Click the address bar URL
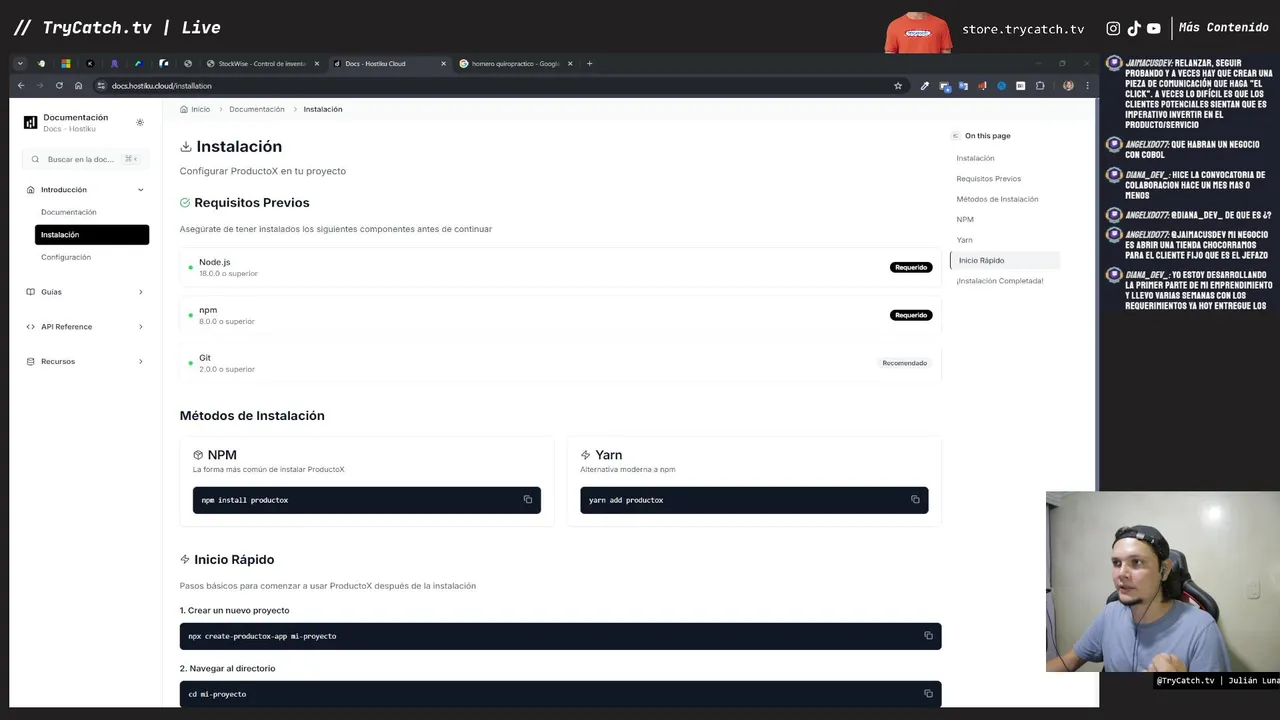The width and height of the screenshot is (1280, 720). tap(162, 86)
